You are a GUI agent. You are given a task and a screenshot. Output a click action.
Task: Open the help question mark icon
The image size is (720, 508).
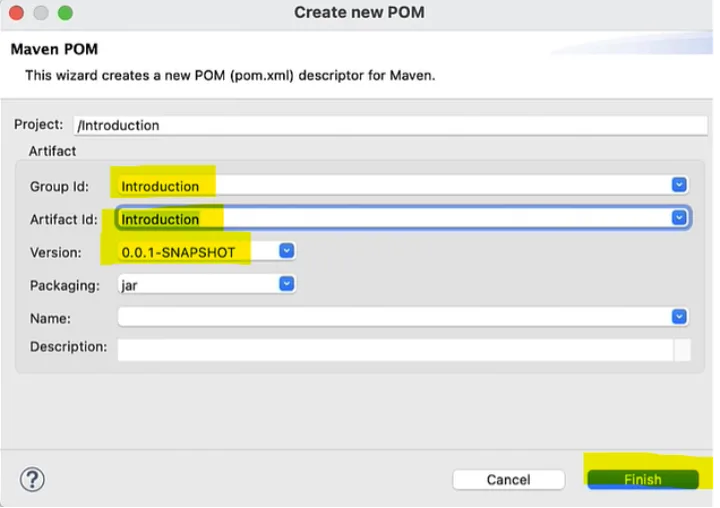(x=32, y=480)
